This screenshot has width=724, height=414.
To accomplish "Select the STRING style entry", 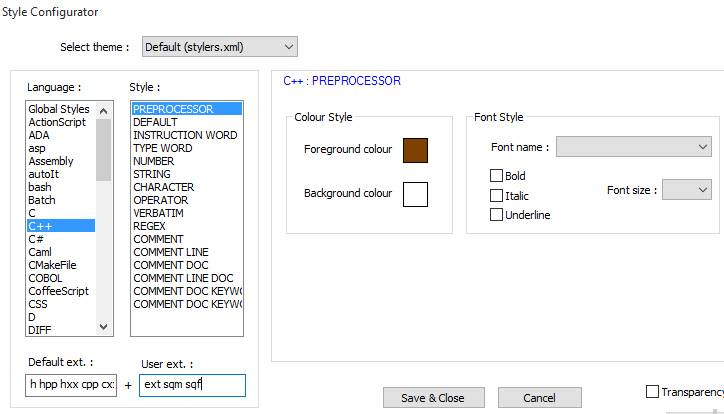I will pos(153,174).
